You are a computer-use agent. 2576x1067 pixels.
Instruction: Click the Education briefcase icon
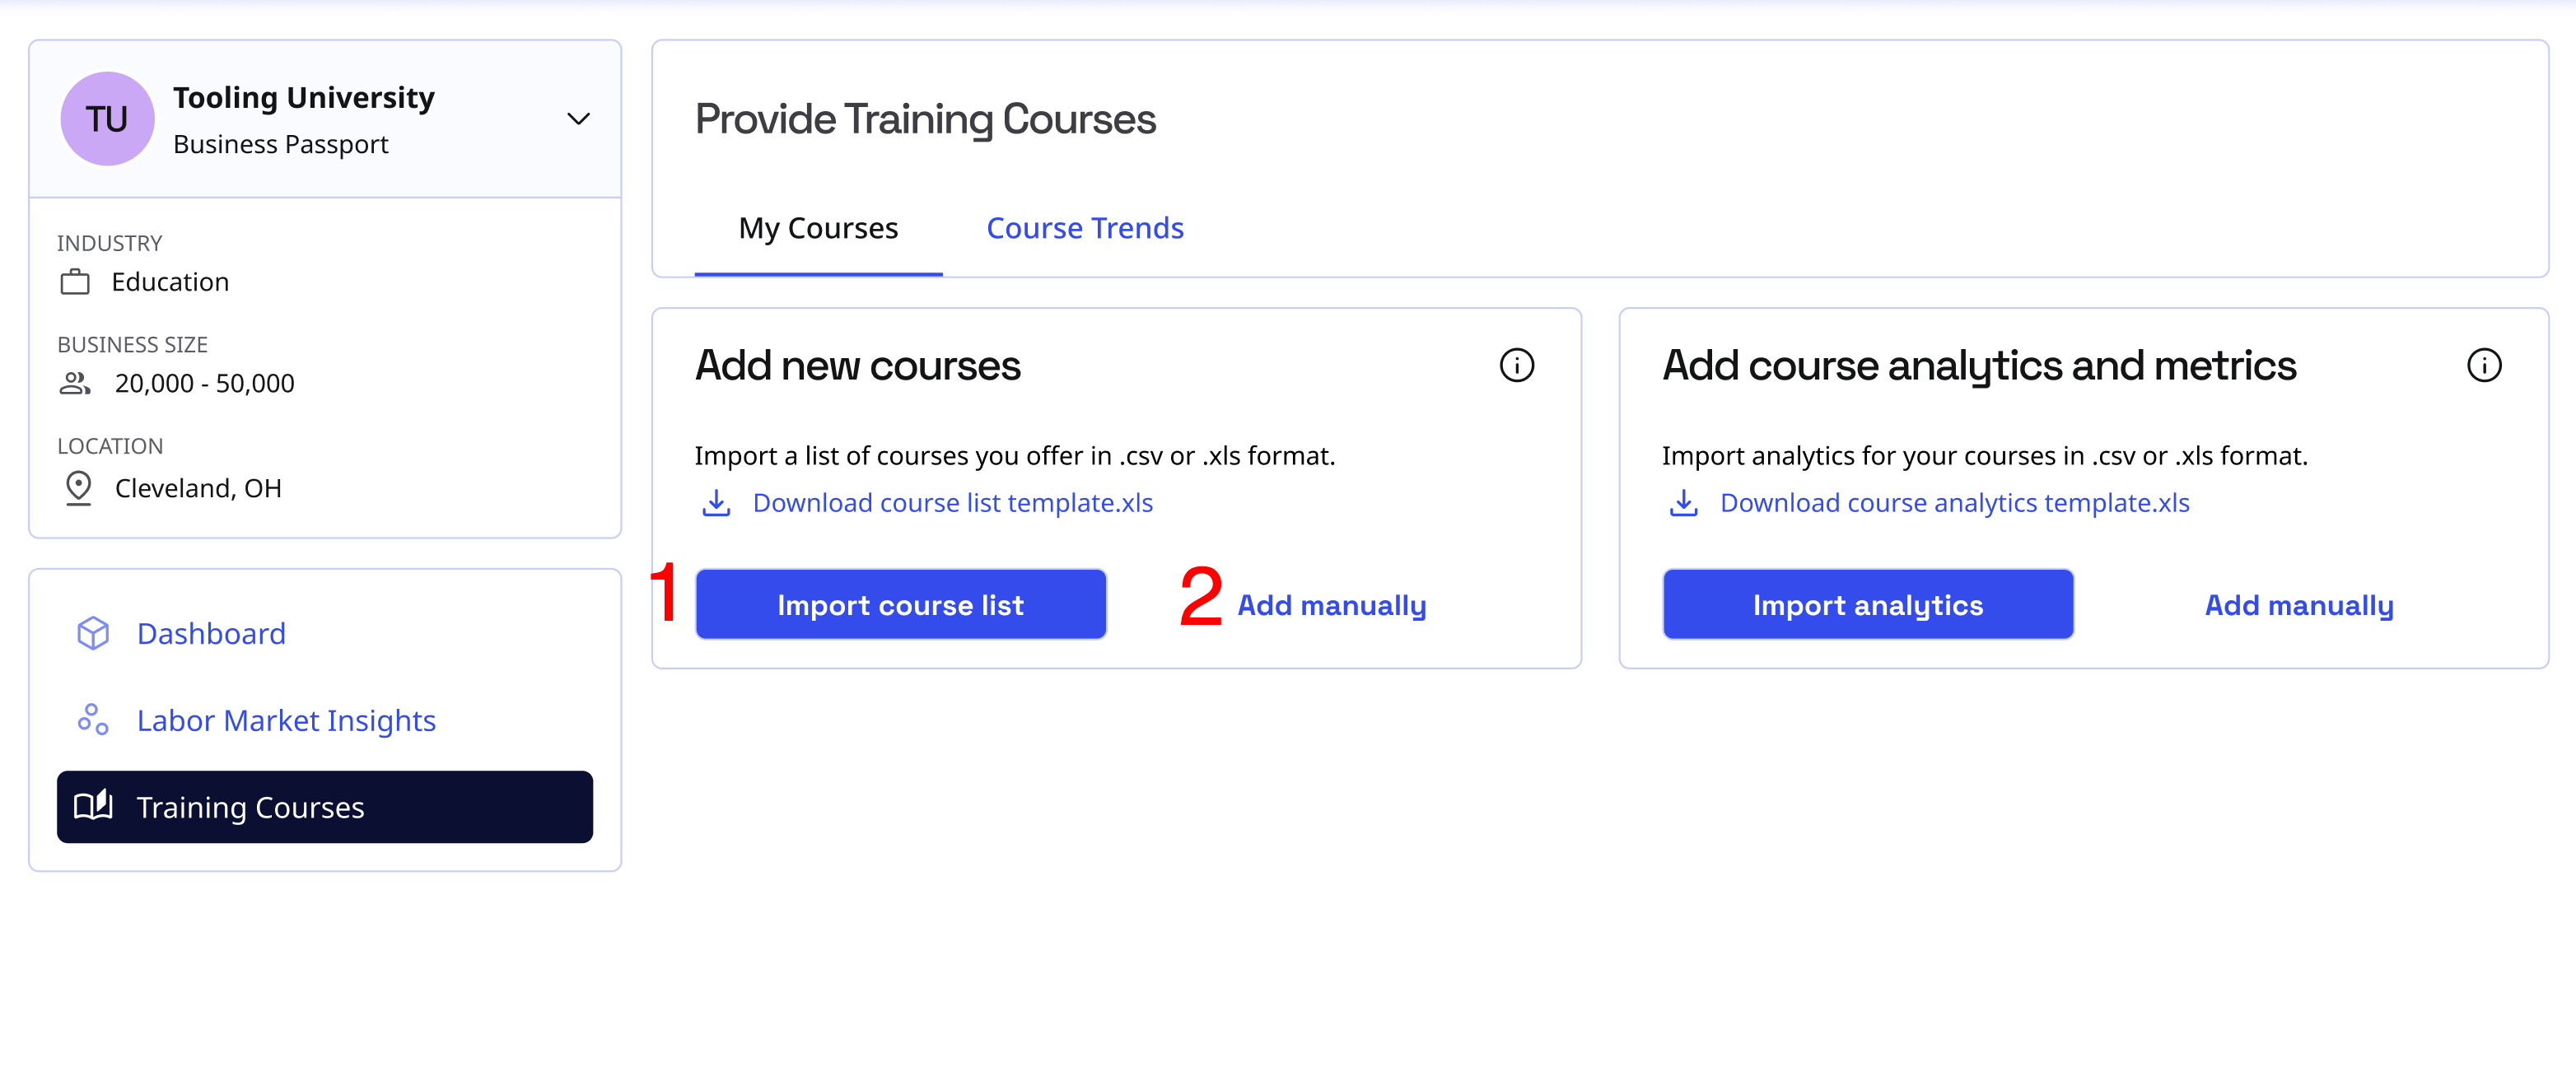pyautogui.click(x=75, y=283)
